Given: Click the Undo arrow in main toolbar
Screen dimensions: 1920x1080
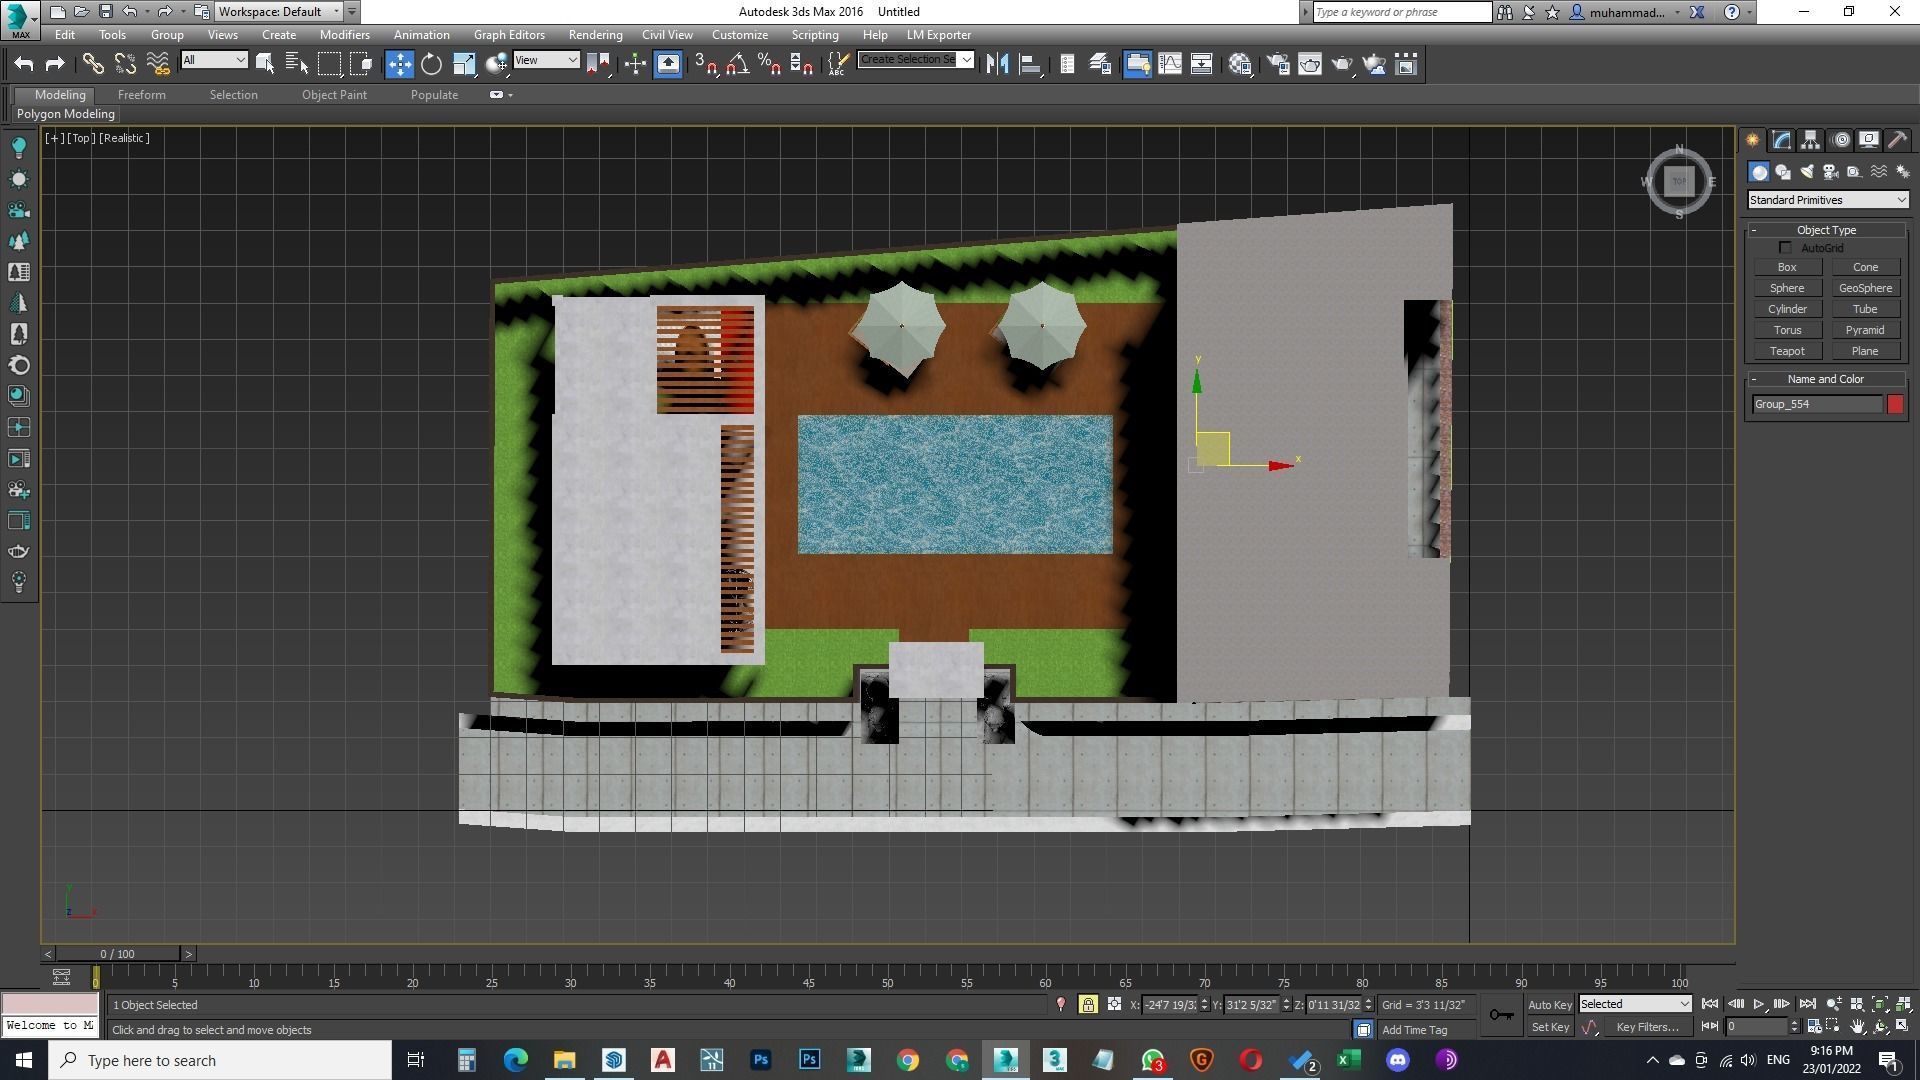Looking at the screenshot, I should (x=23, y=64).
